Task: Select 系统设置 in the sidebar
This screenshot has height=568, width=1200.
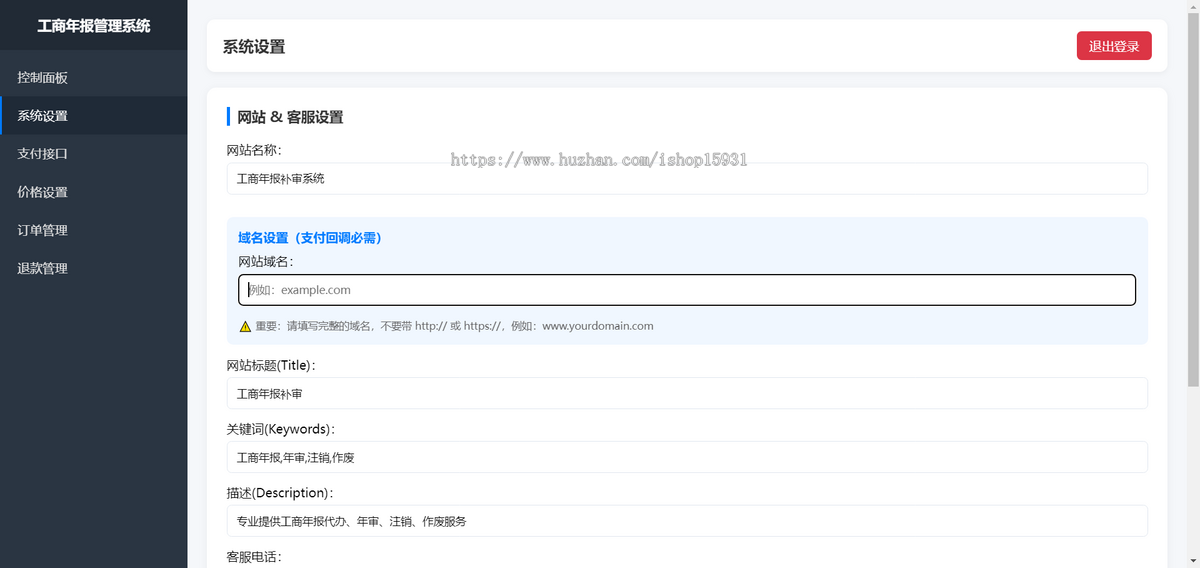Action: point(94,116)
